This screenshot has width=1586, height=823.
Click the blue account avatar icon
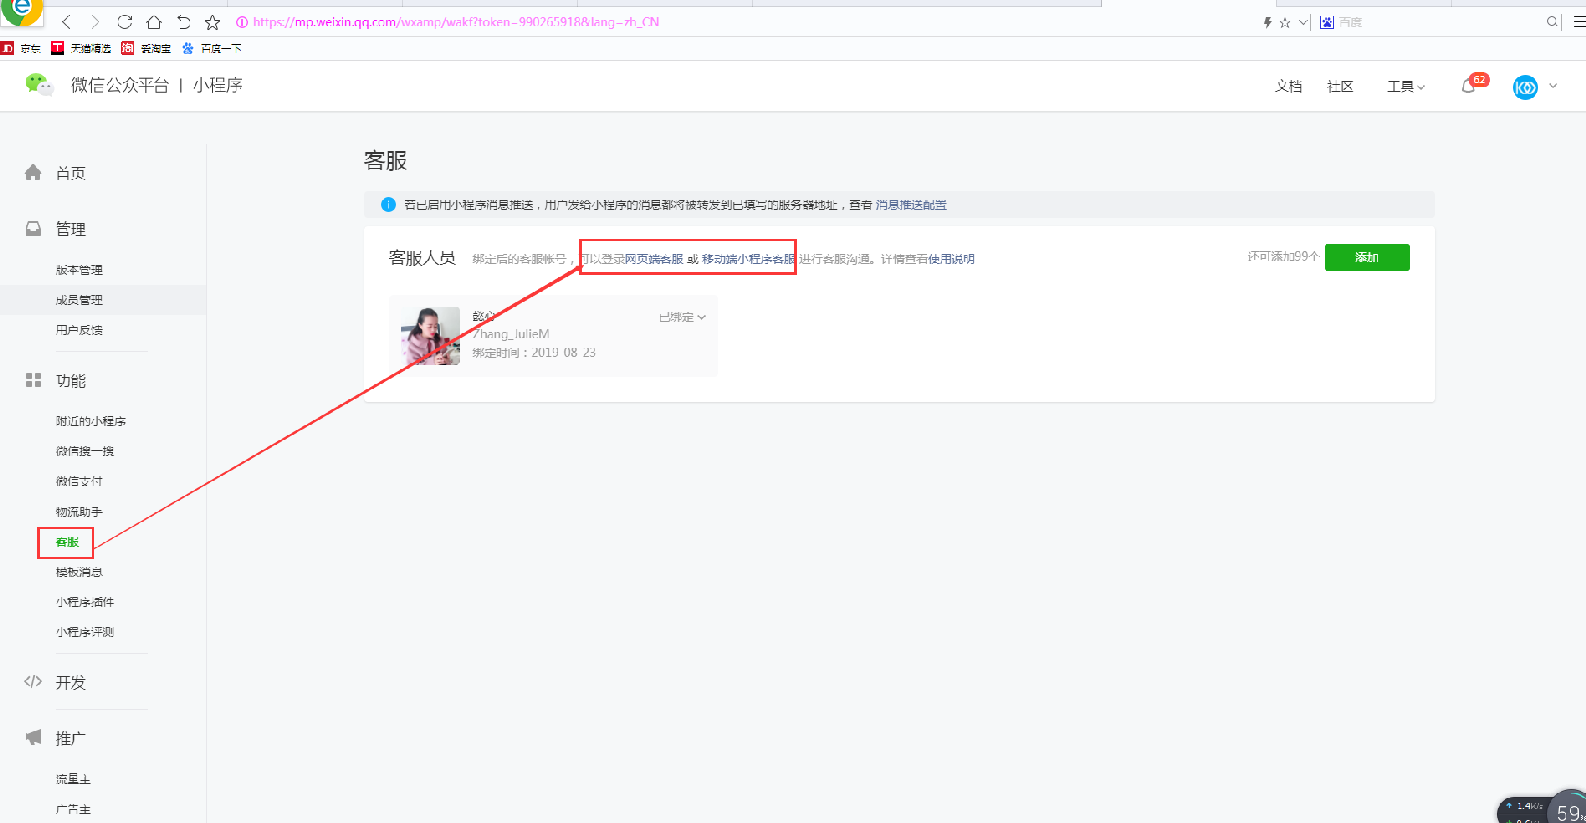(1525, 87)
